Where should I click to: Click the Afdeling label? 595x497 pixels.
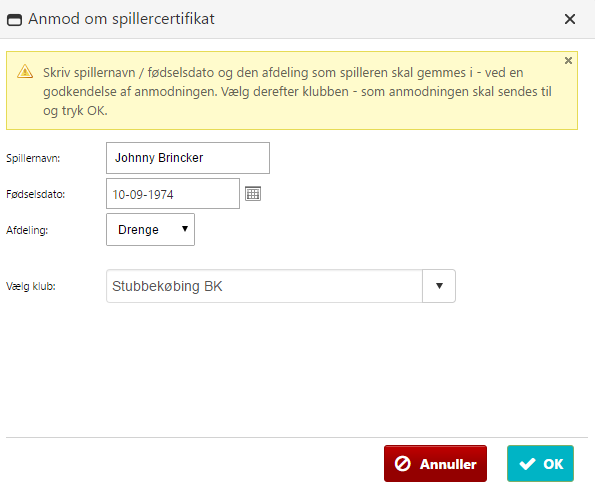coord(27,230)
